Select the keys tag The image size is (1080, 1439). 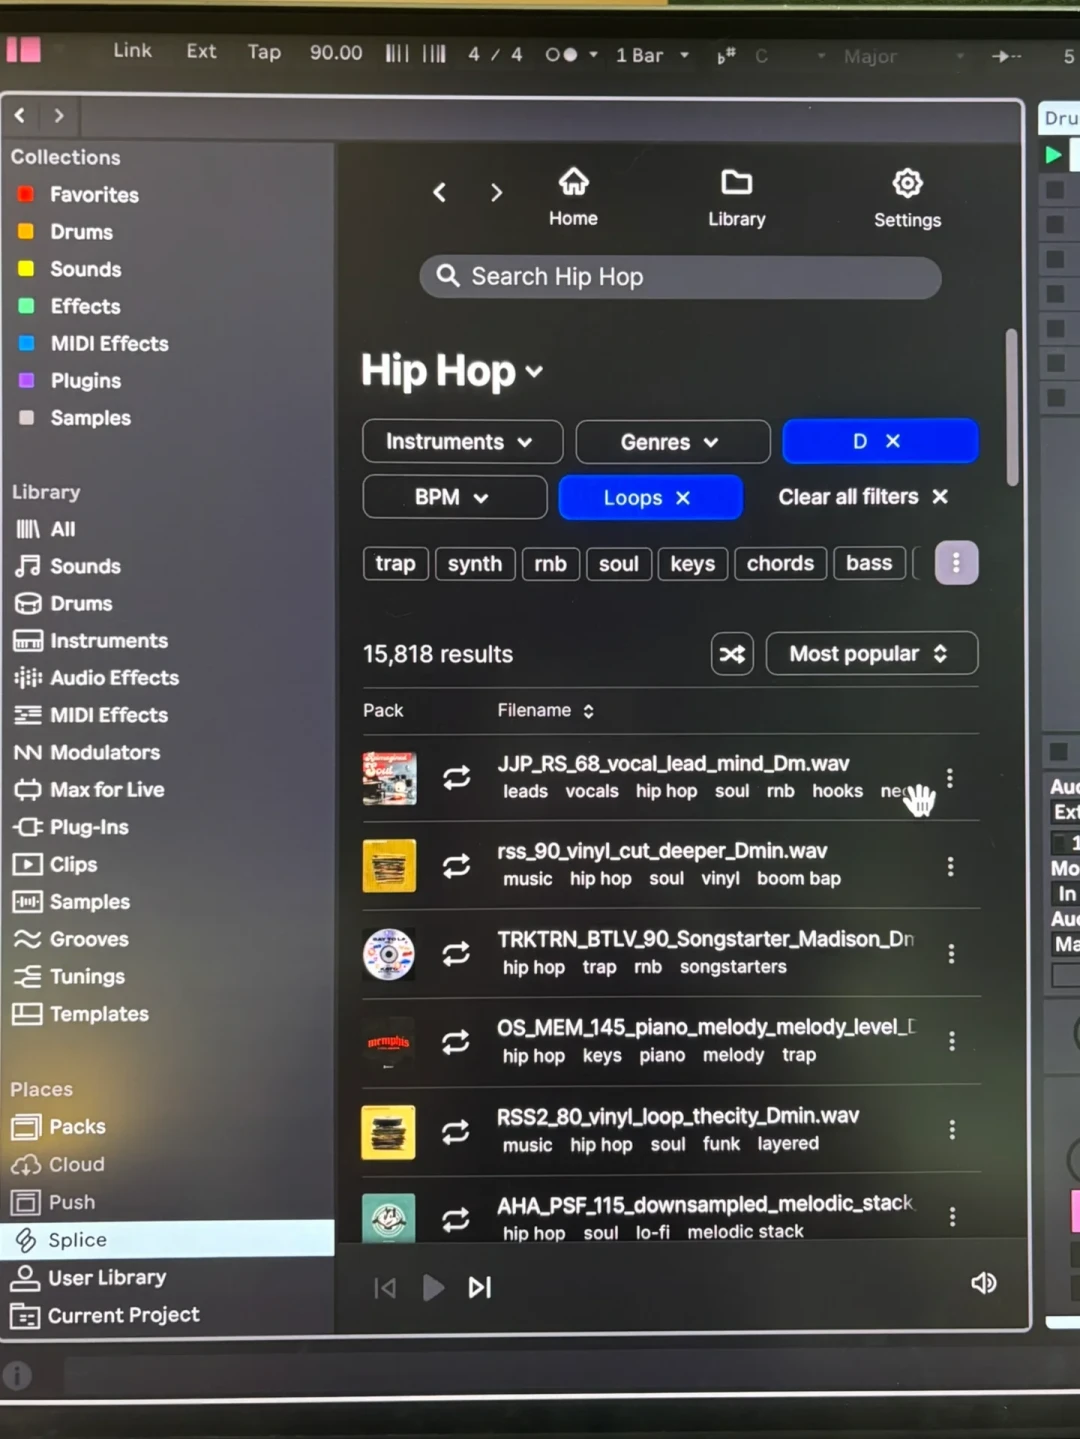(692, 564)
